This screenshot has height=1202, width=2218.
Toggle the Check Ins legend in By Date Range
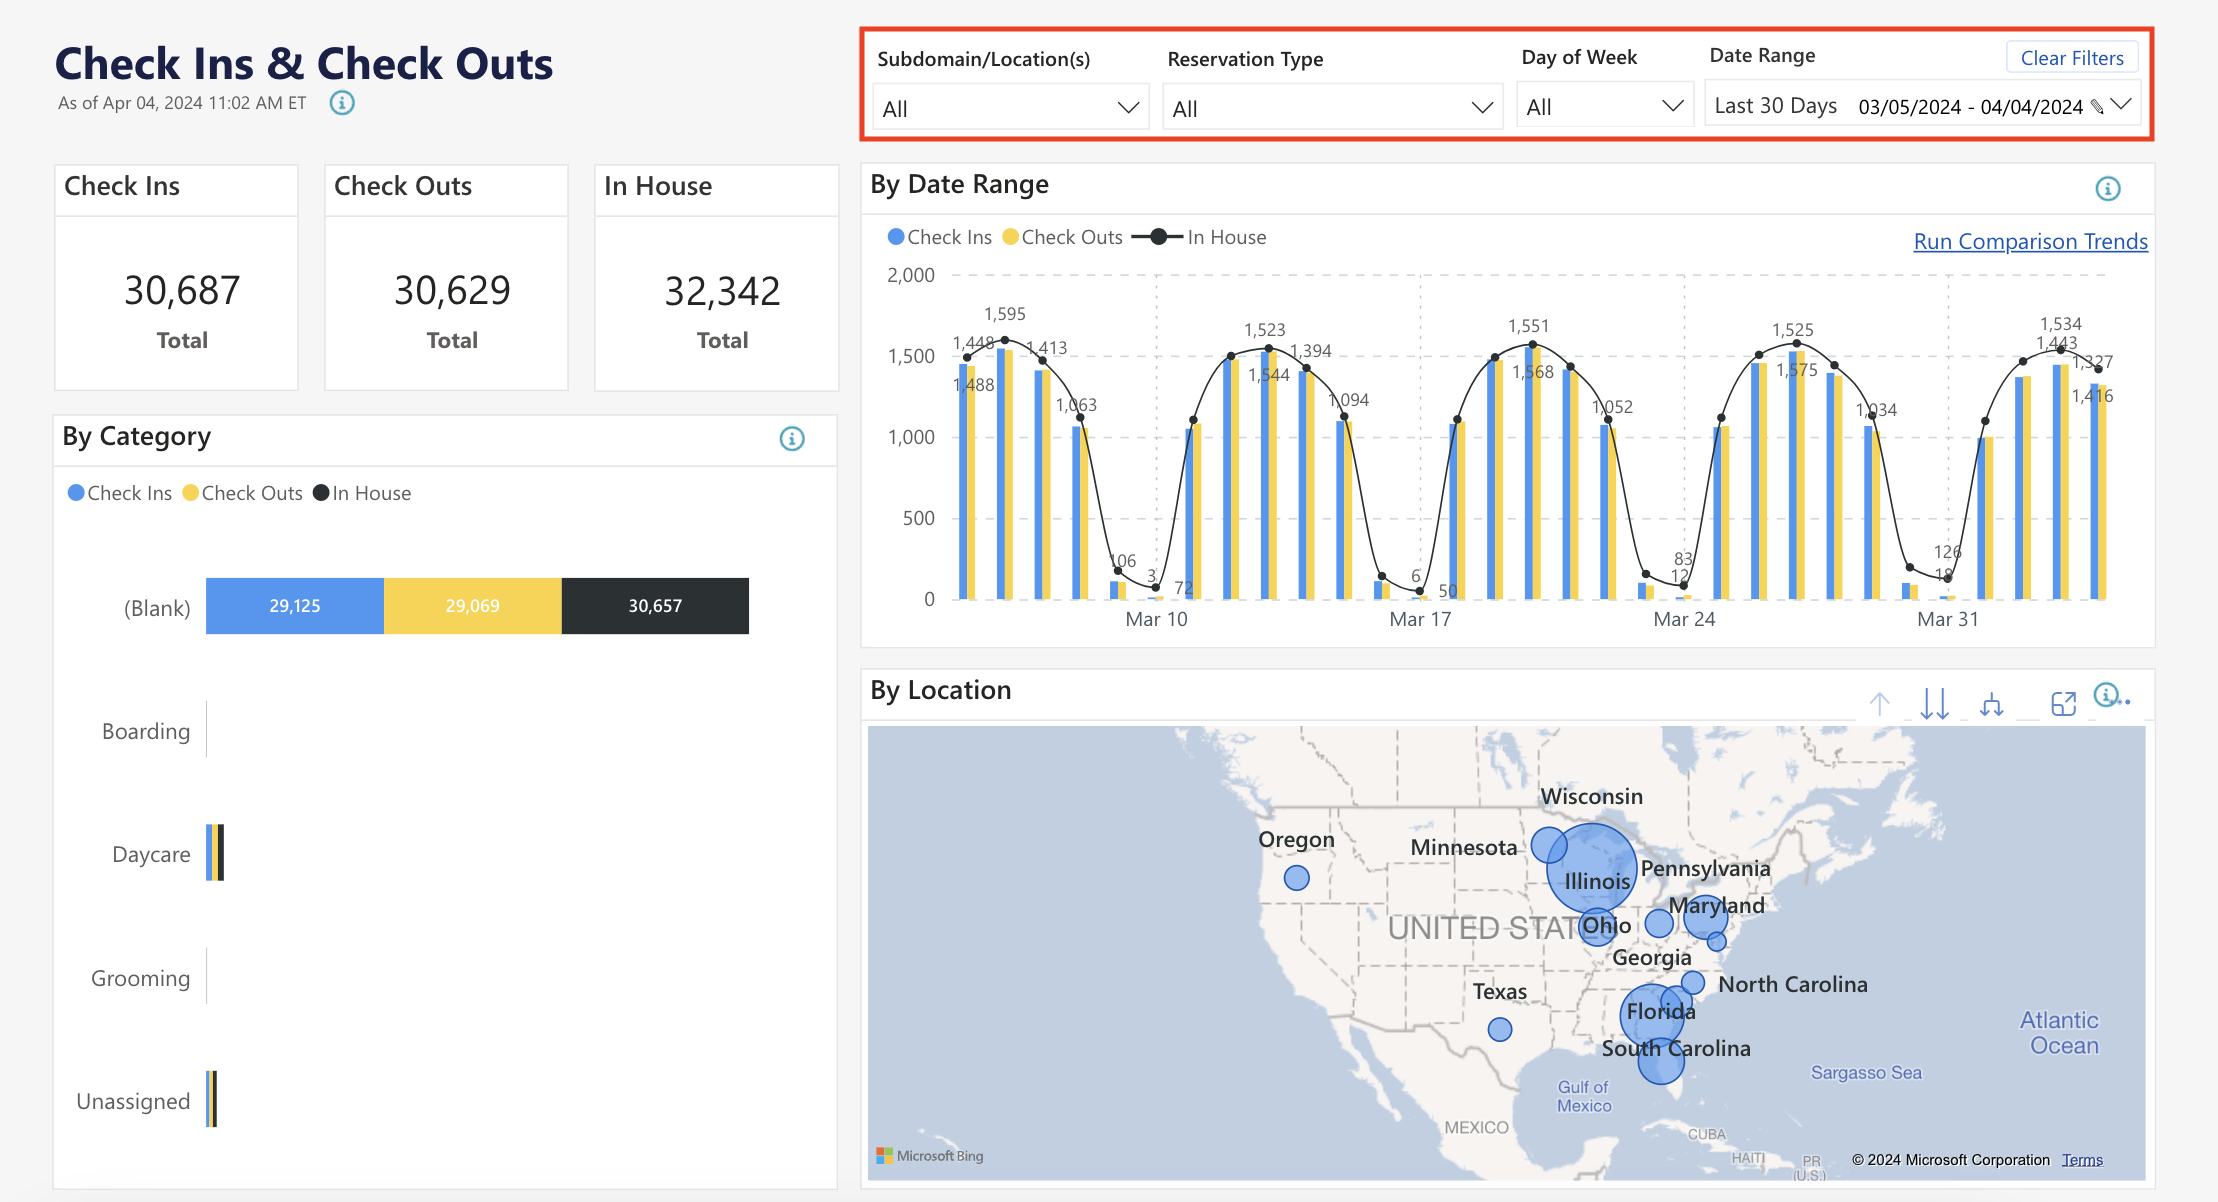tap(938, 237)
